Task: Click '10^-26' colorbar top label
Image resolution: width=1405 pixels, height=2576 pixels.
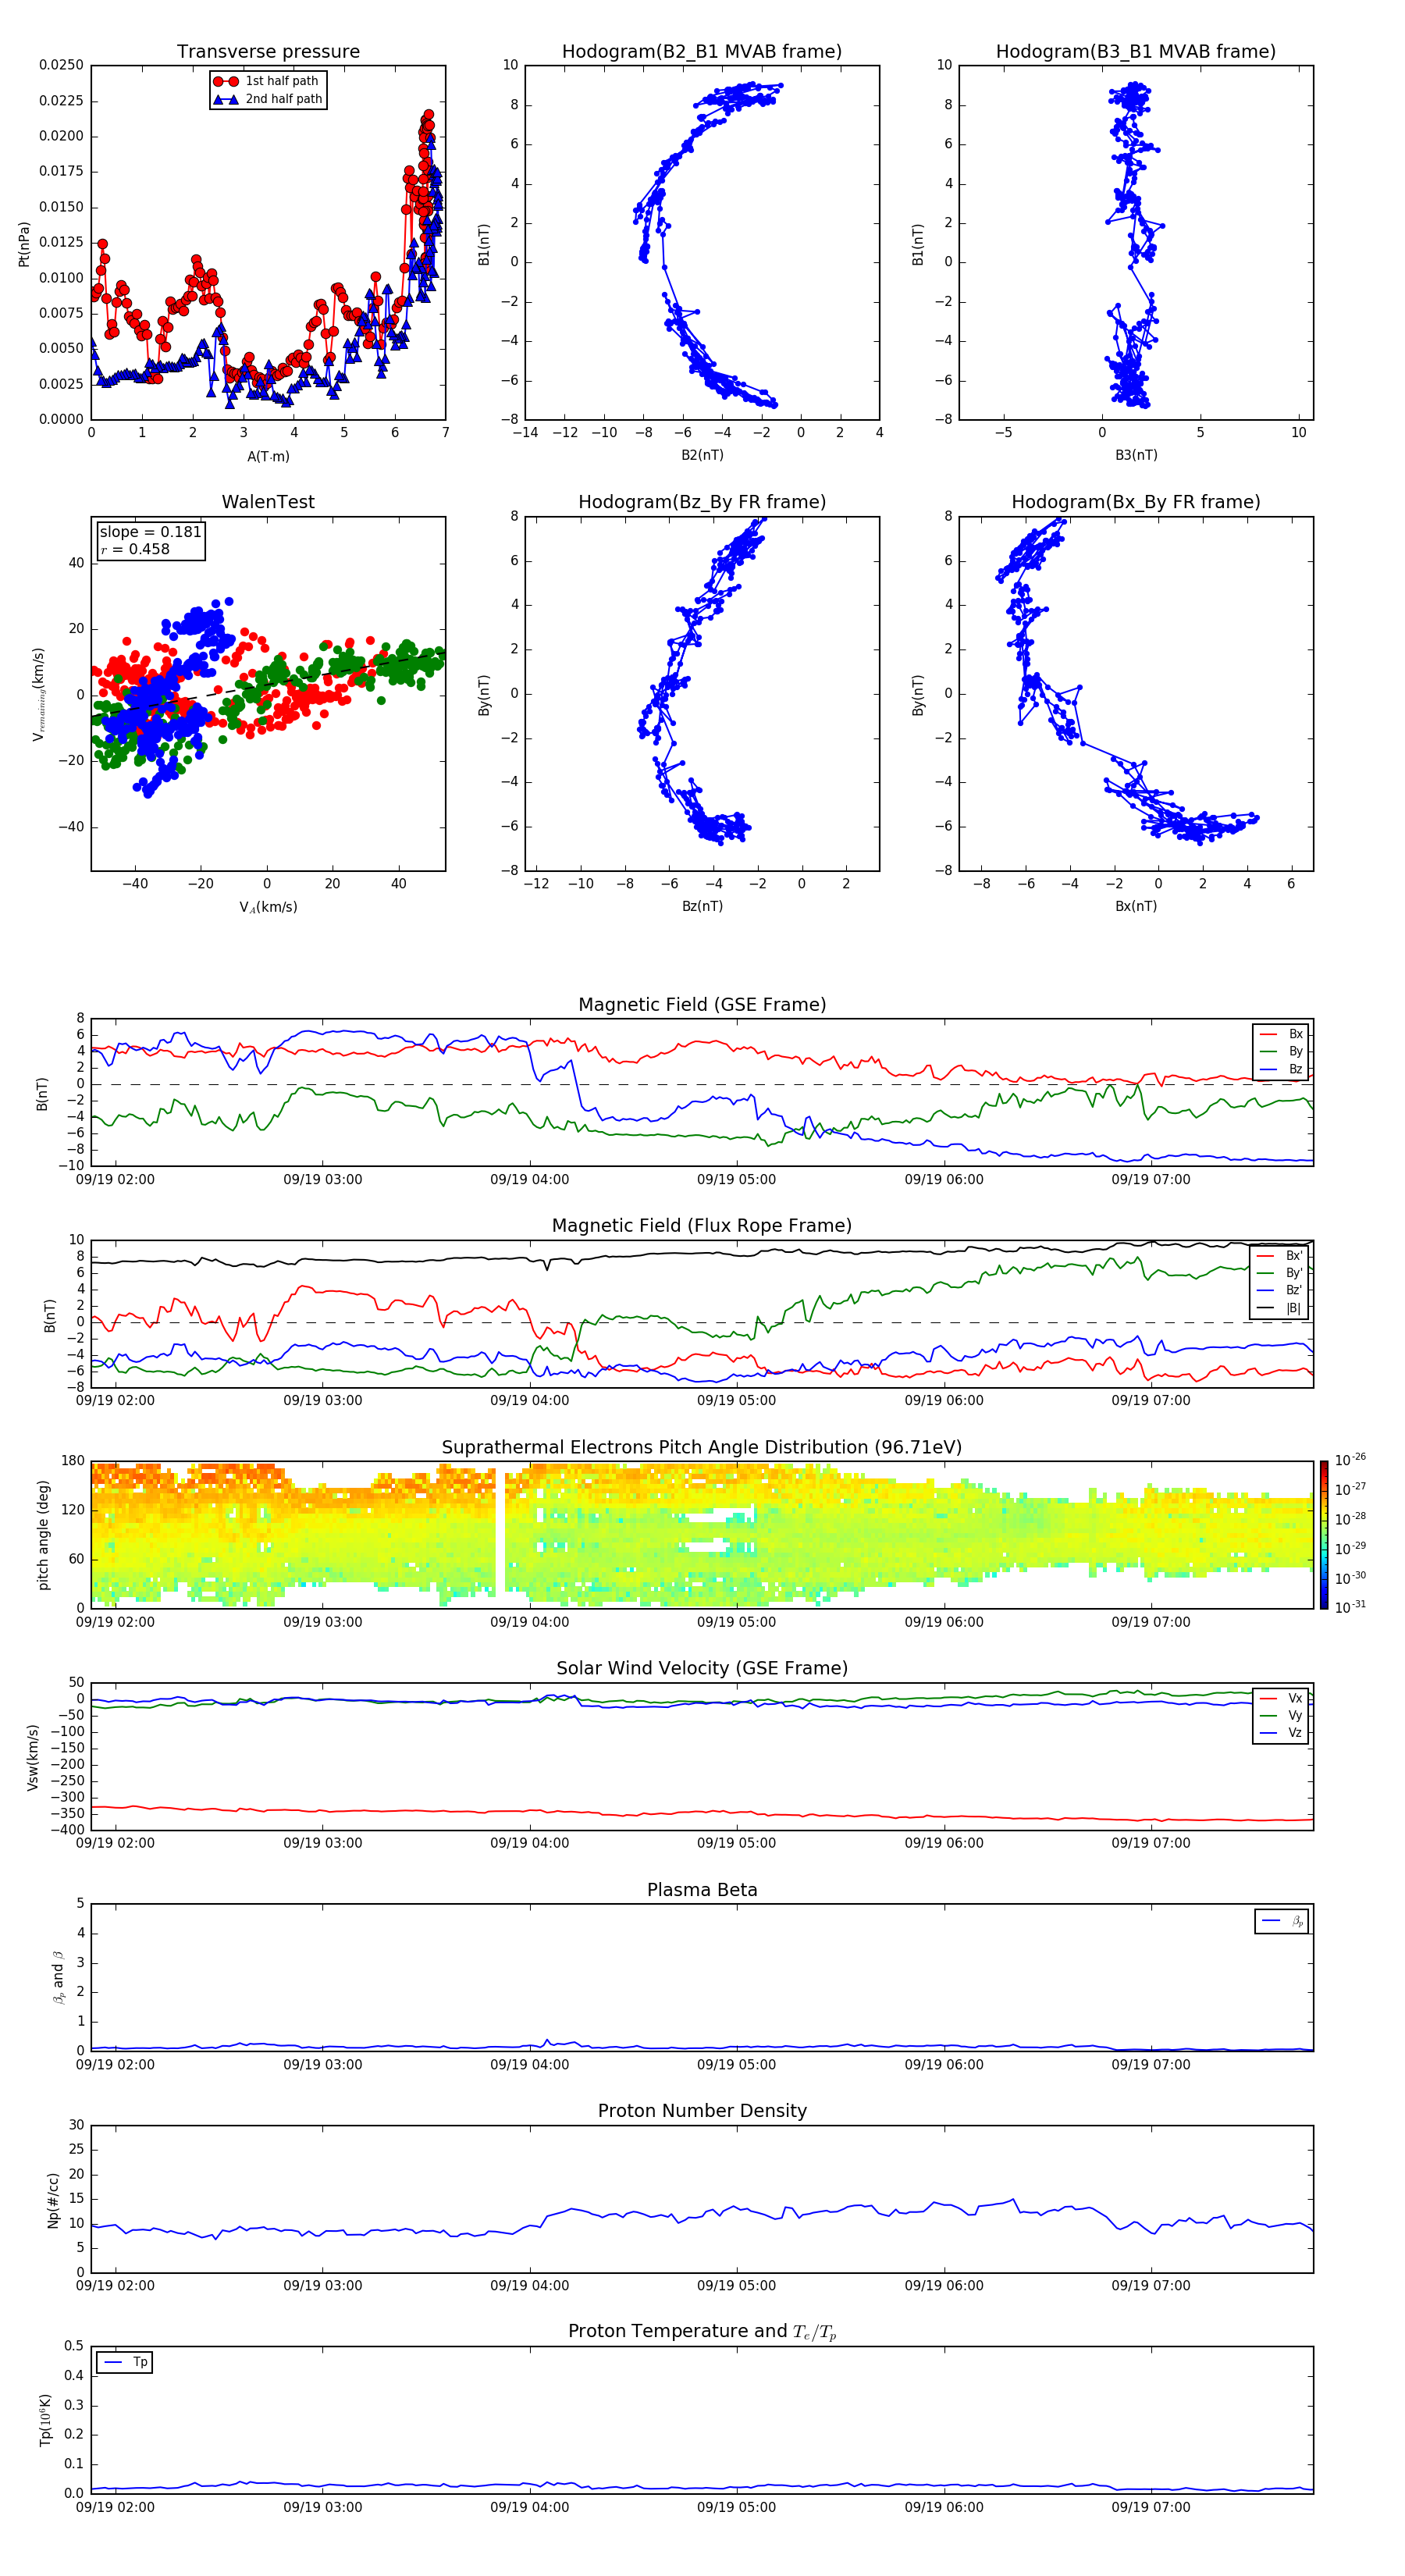Action: pos(1350,1460)
